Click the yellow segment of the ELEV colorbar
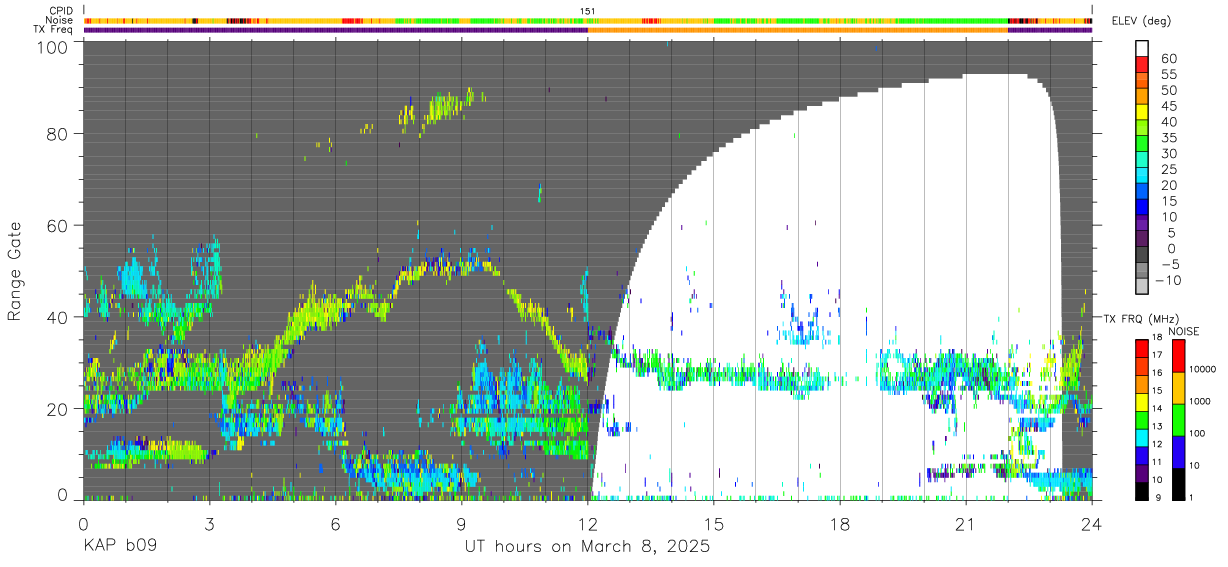Viewport: 1228px width, 567px height. [1142, 113]
